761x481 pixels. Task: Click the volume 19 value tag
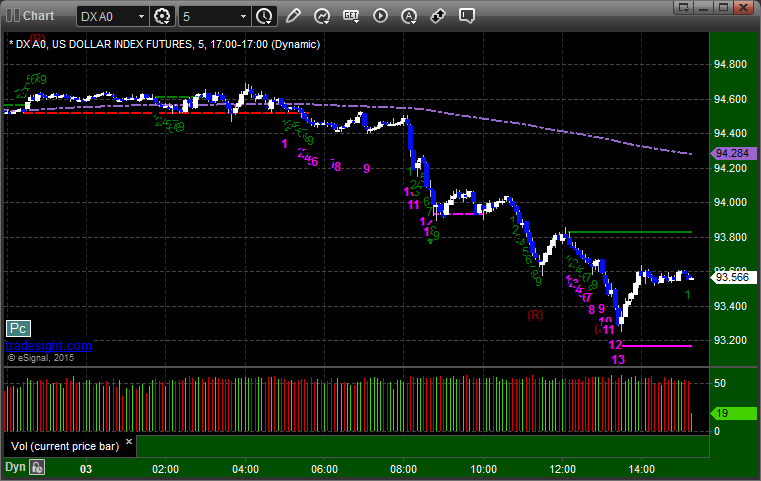733,413
